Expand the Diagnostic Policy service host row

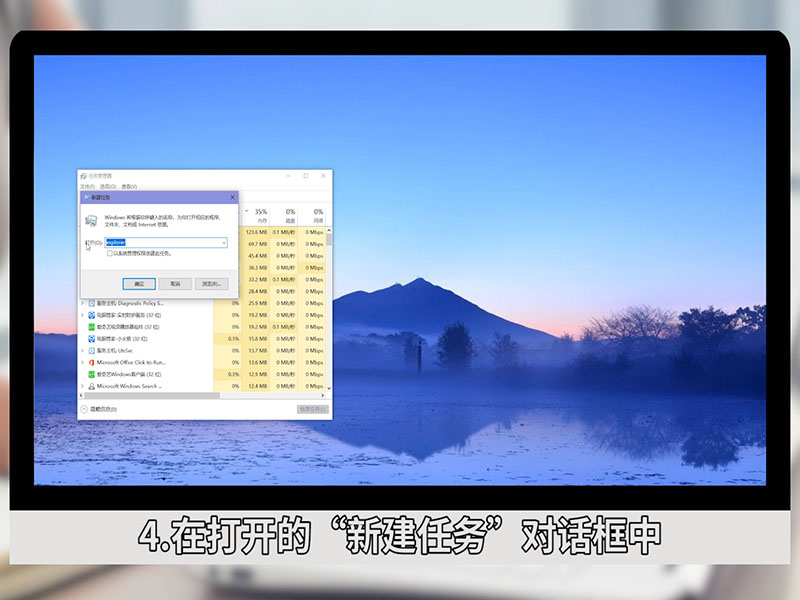(83, 303)
